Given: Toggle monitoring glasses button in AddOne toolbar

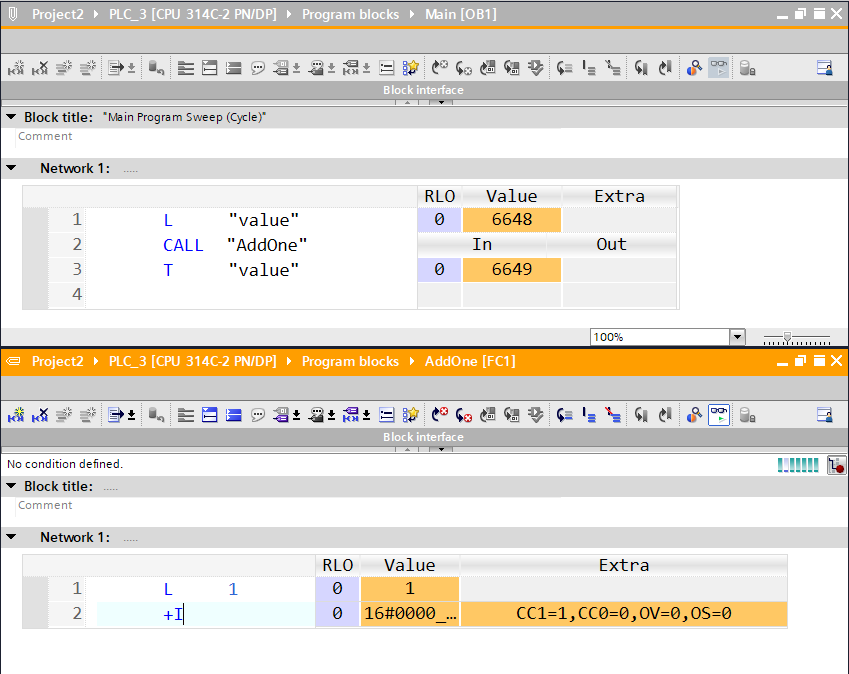Looking at the screenshot, I should (719, 415).
